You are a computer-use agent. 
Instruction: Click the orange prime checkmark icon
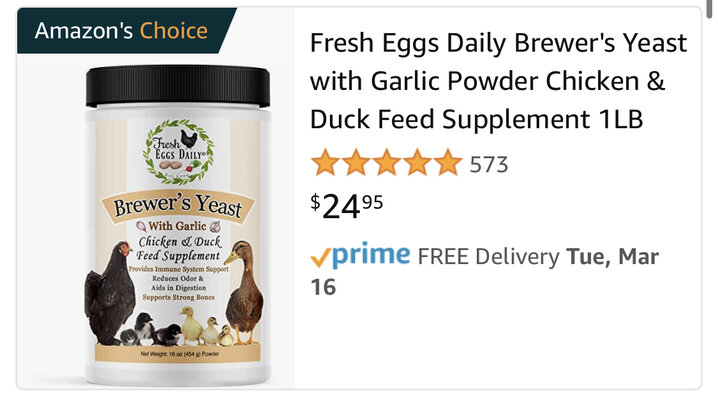tap(320, 258)
